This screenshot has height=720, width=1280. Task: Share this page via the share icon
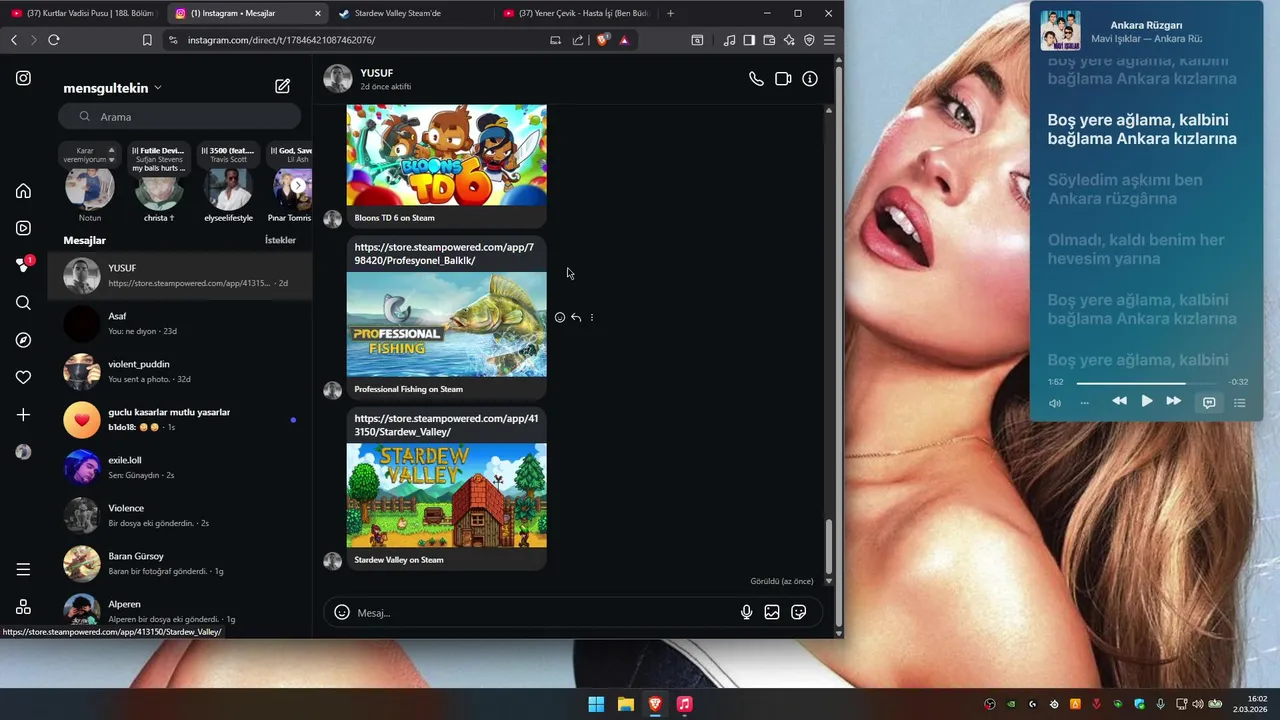point(578,40)
